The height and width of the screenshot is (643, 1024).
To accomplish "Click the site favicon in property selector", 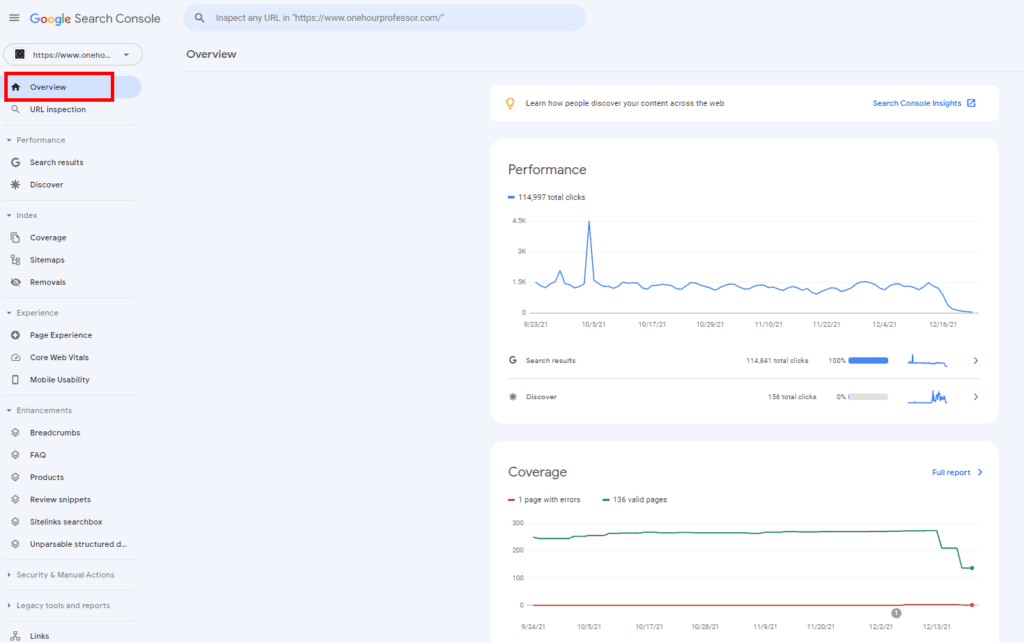I will click(20, 54).
